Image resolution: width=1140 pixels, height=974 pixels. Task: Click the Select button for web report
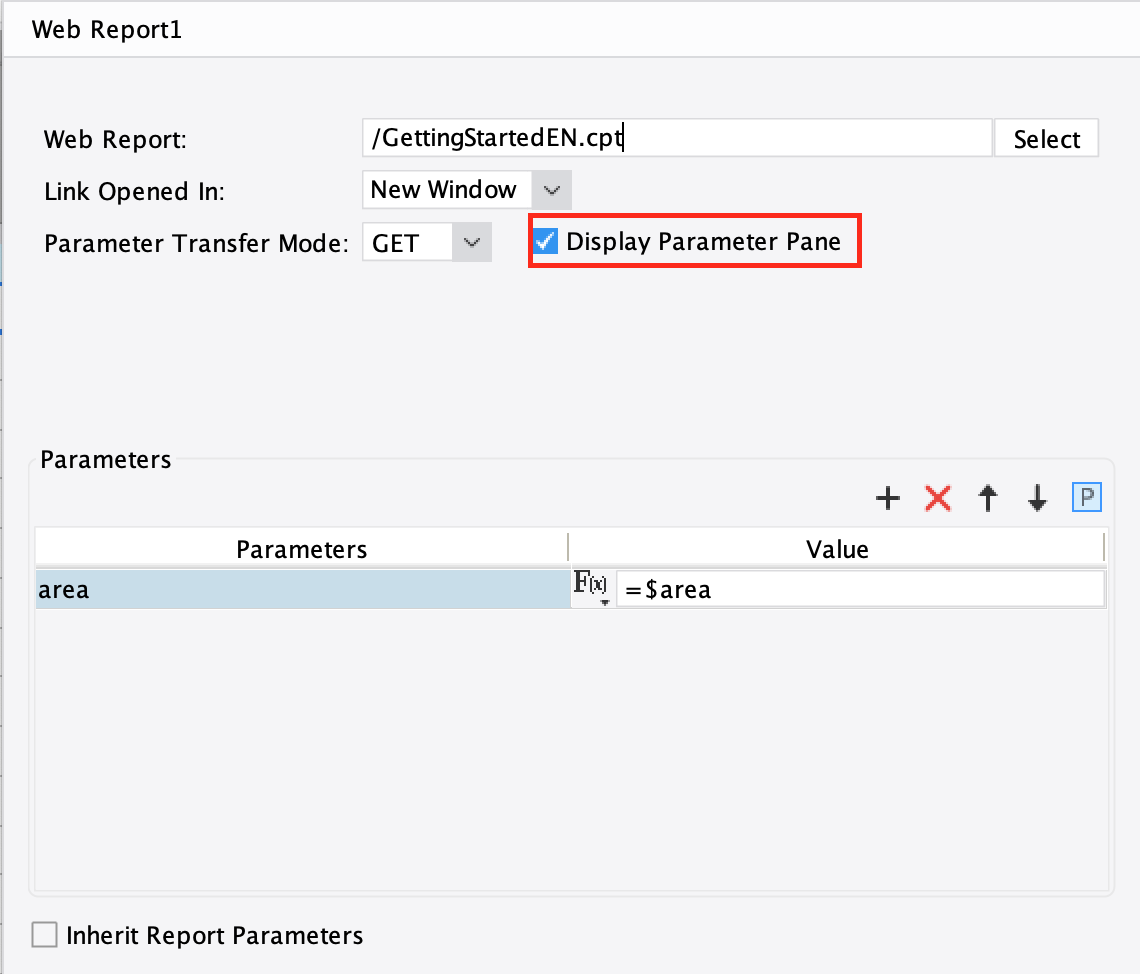[1046, 139]
